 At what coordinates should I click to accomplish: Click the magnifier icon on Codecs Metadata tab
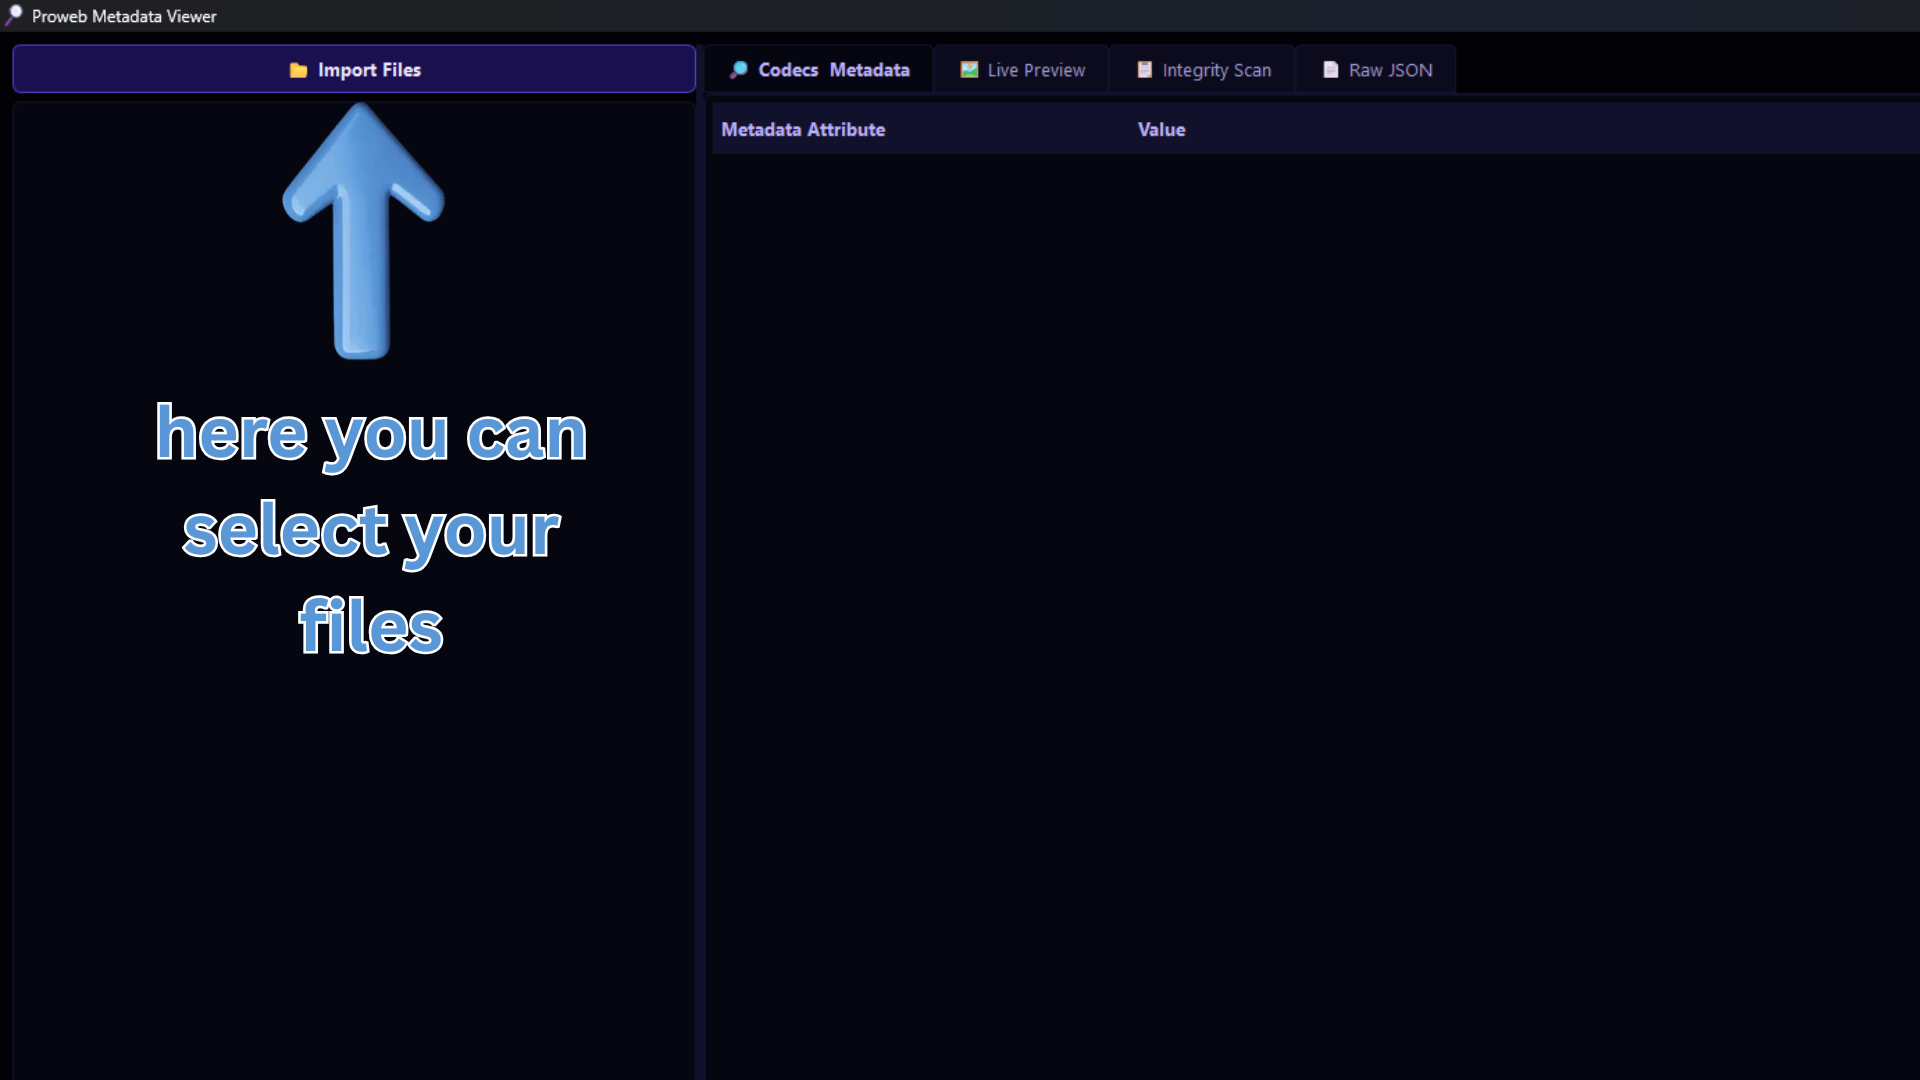738,70
